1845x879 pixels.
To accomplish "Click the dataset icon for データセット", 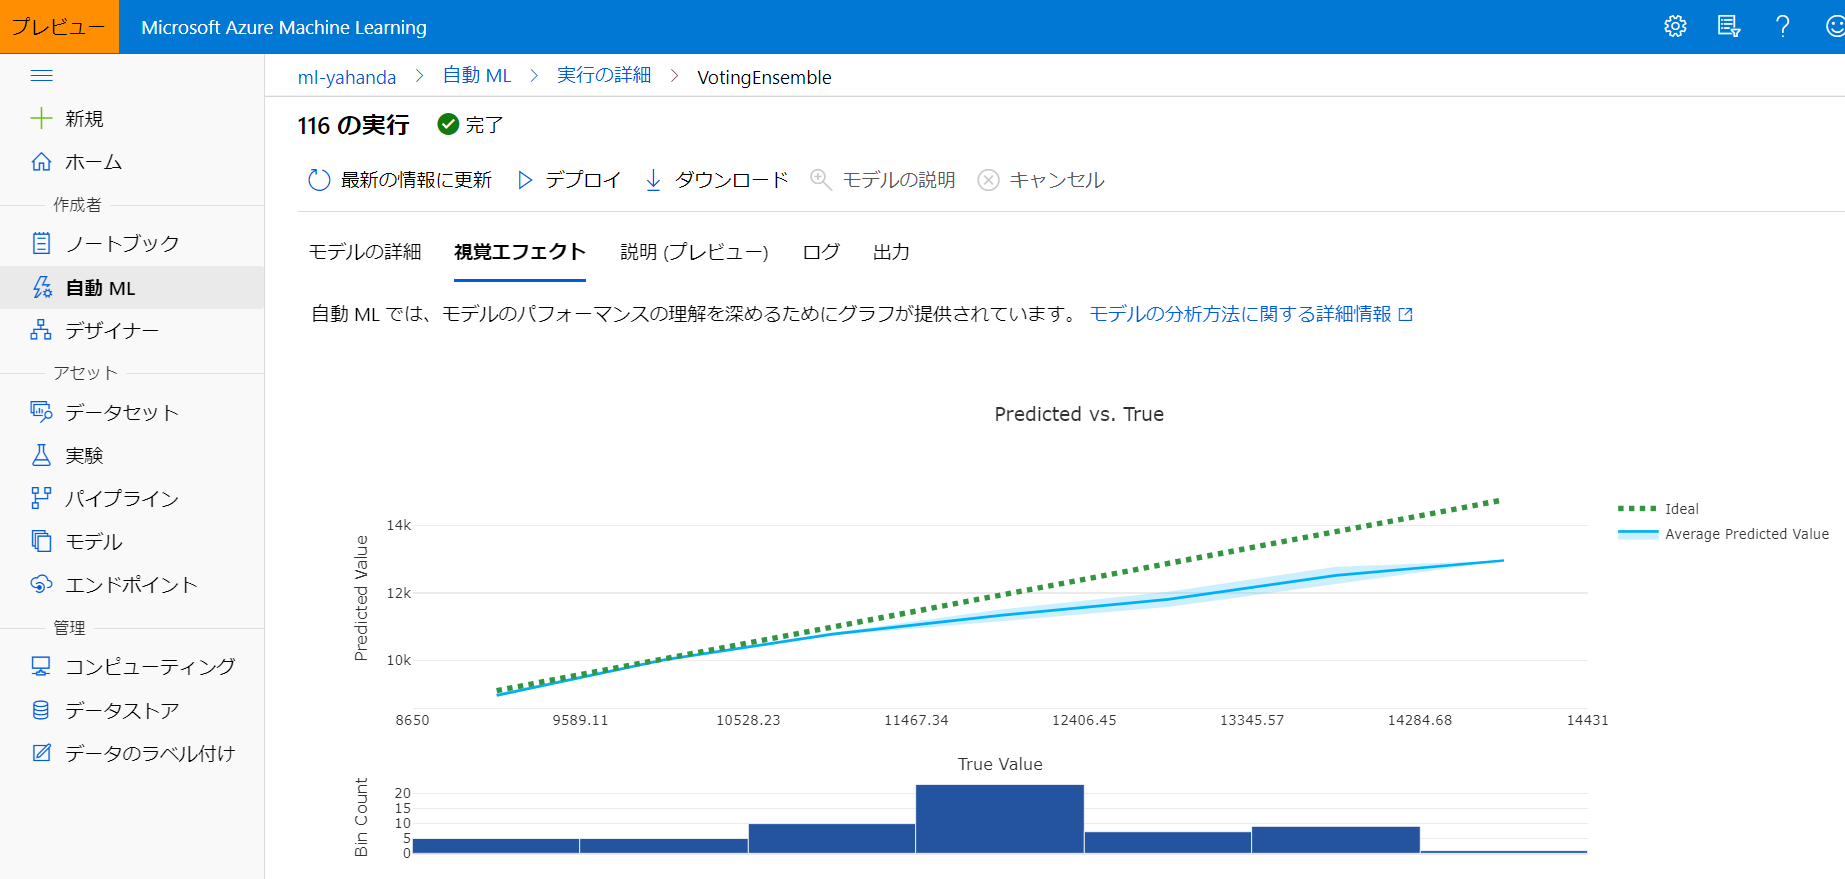I will tap(41, 412).
